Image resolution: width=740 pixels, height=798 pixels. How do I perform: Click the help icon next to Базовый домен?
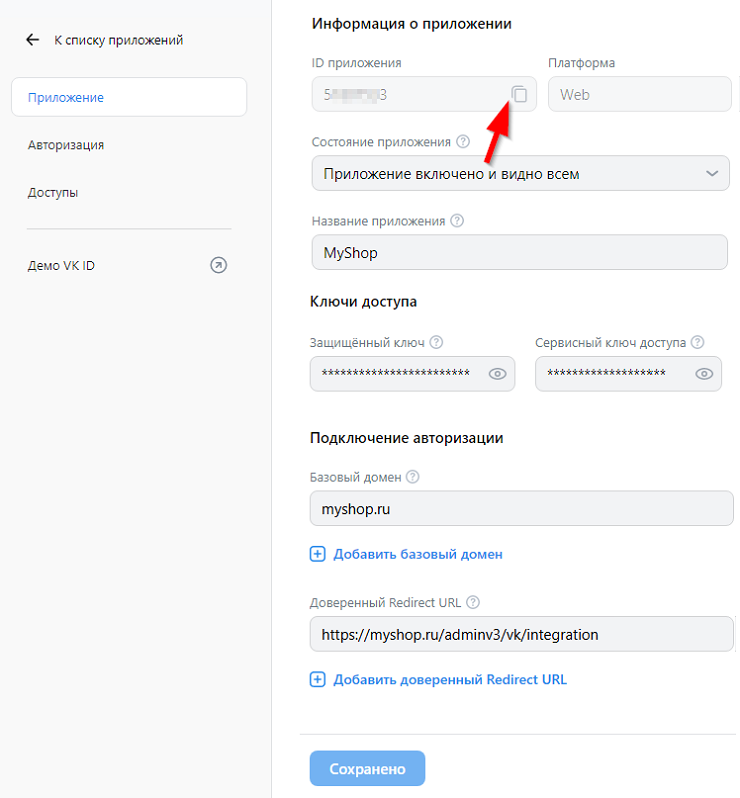click(x=412, y=477)
